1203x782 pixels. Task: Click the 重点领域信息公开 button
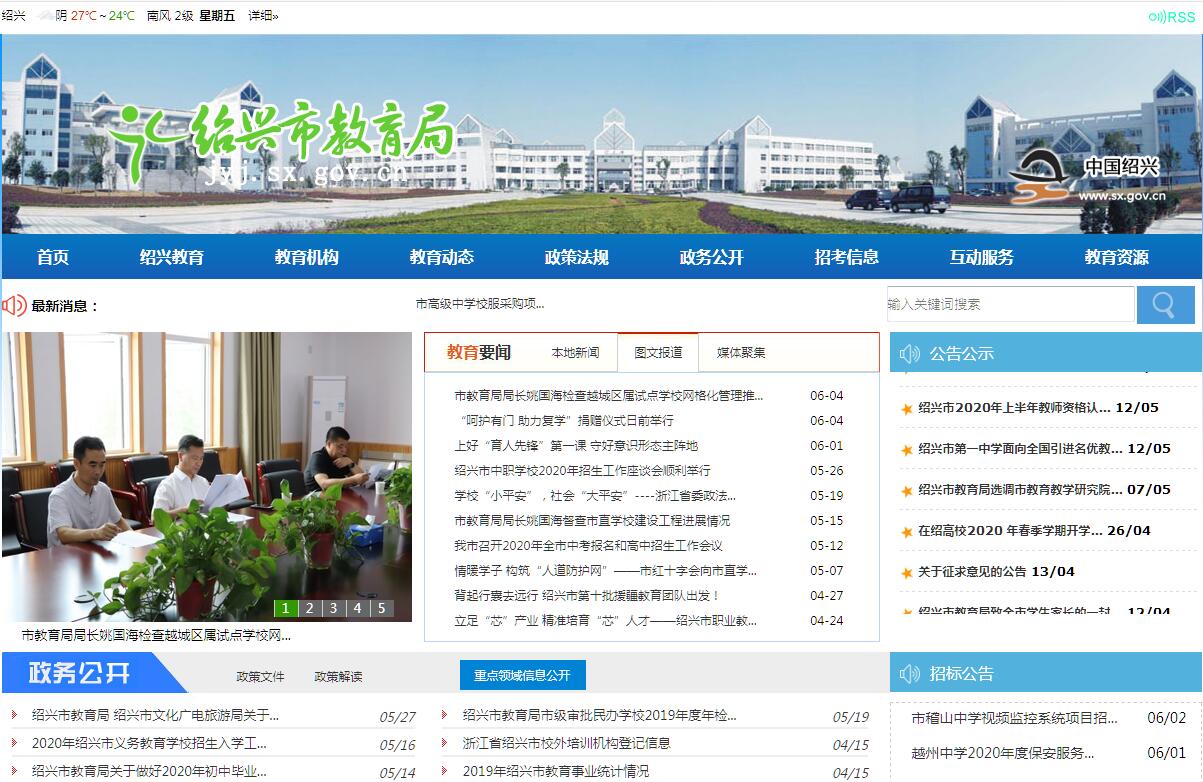522,675
